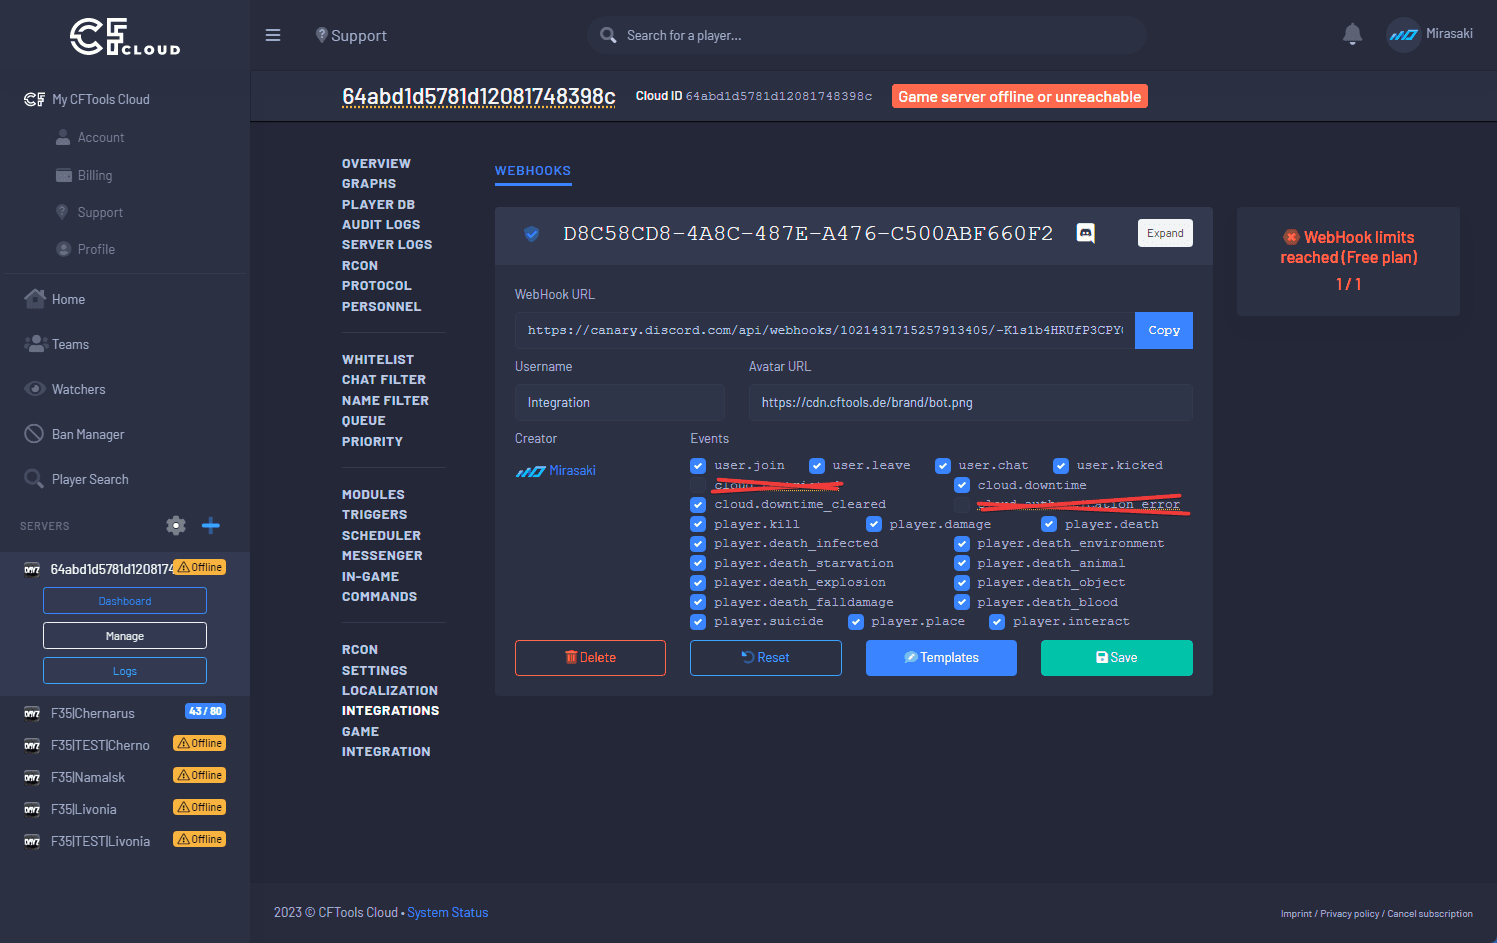
Task: Open the System Status link
Action: pos(448,912)
